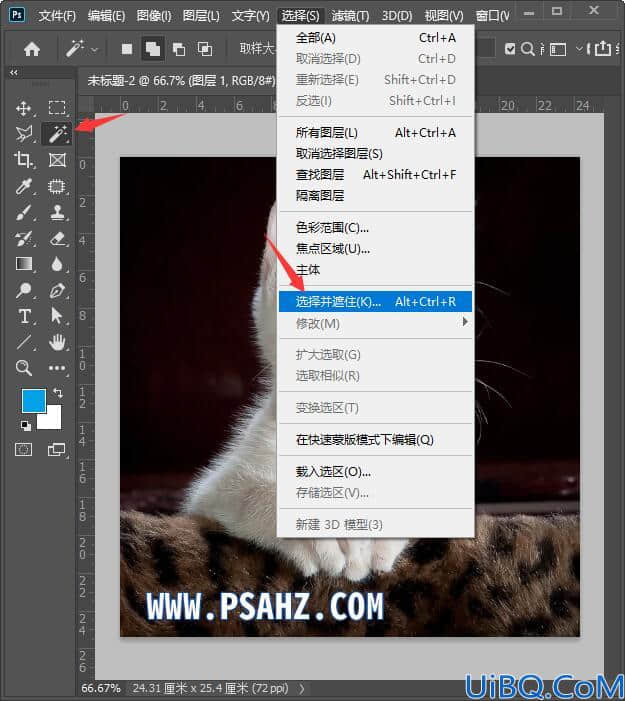Image resolution: width=625 pixels, height=701 pixels.
Task: Select the Magic Wand tool in toolbox
Action: pos(57,133)
